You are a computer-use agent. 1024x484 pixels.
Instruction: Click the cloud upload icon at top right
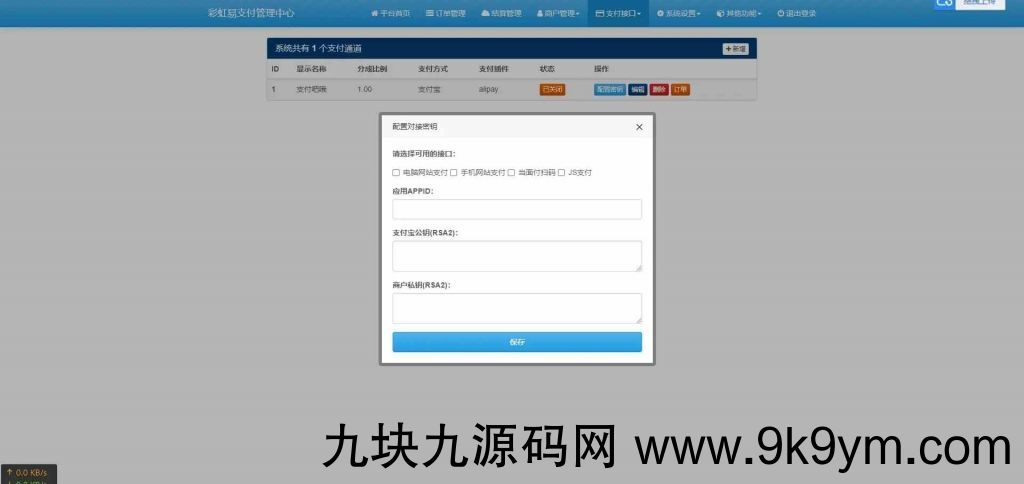(x=944, y=4)
